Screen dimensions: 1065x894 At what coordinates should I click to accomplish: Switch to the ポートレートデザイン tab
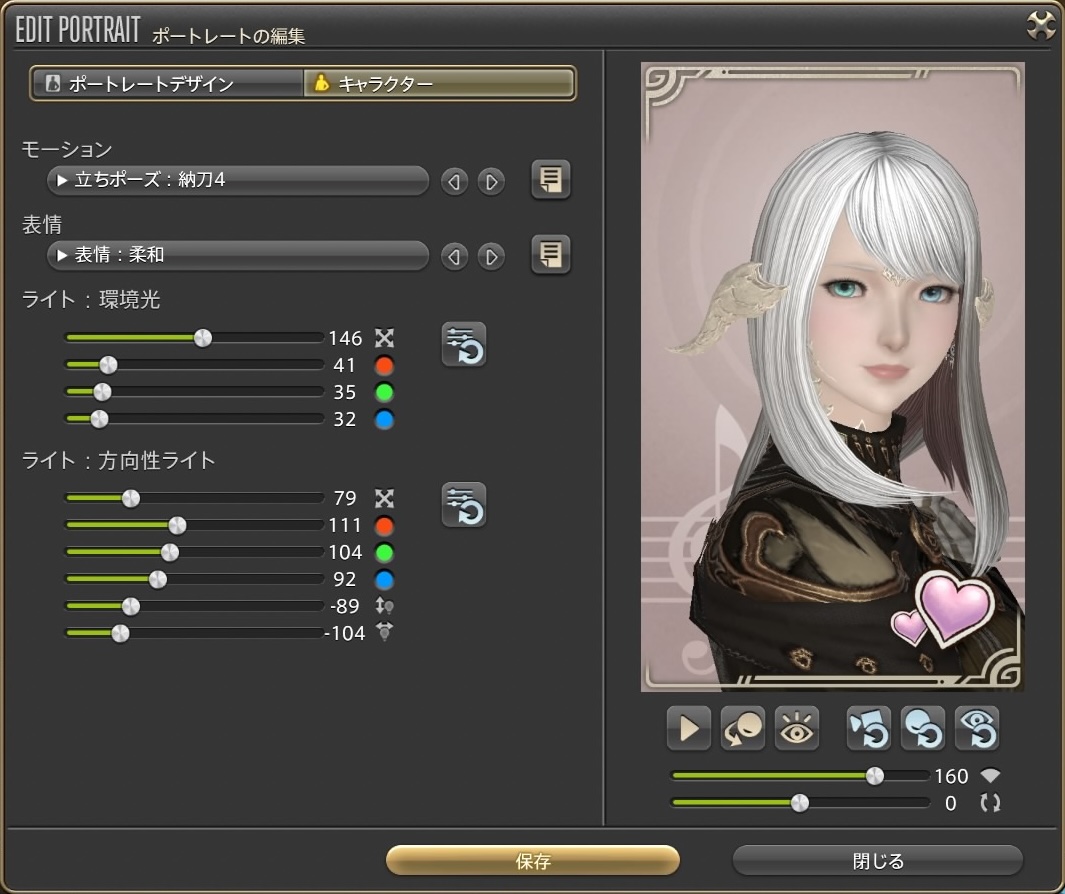click(167, 84)
